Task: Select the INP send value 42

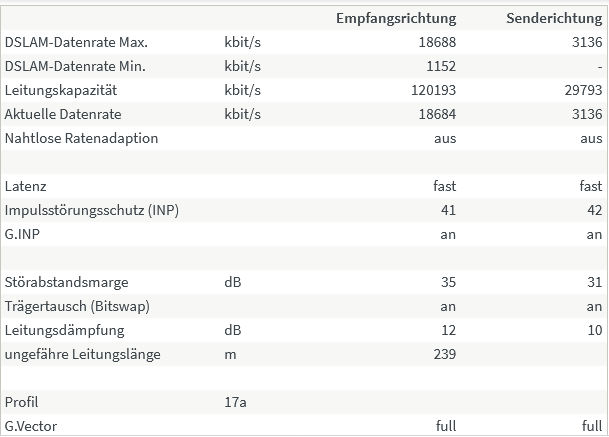Action: (595, 211)
